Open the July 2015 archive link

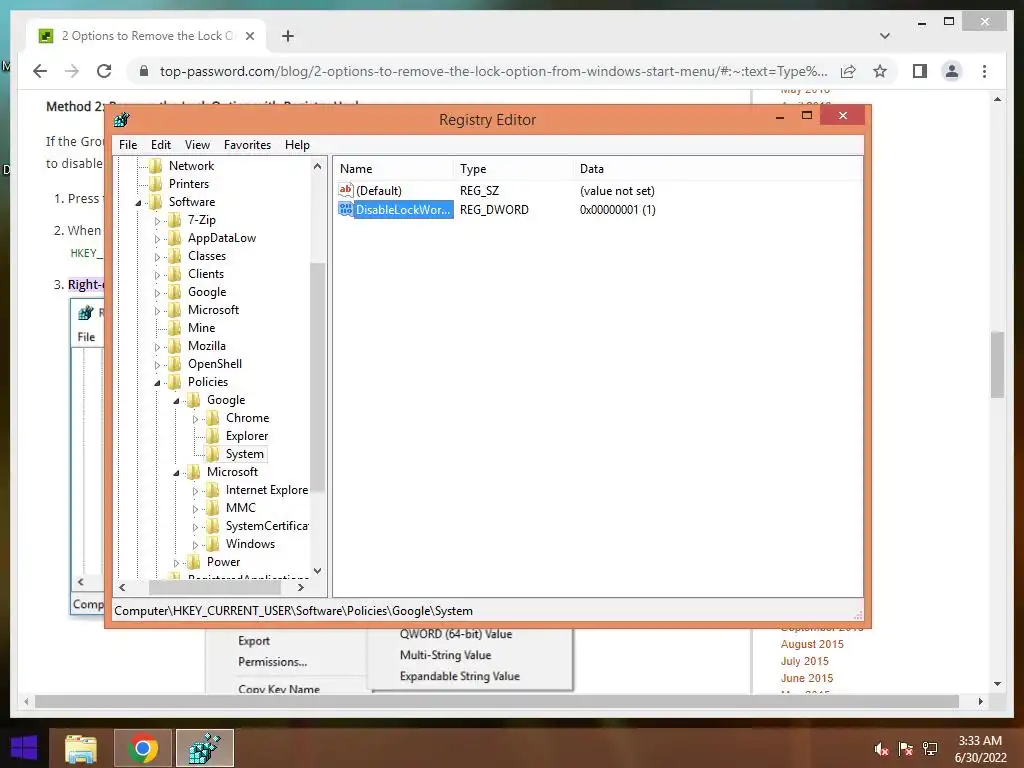click(805, 661)
